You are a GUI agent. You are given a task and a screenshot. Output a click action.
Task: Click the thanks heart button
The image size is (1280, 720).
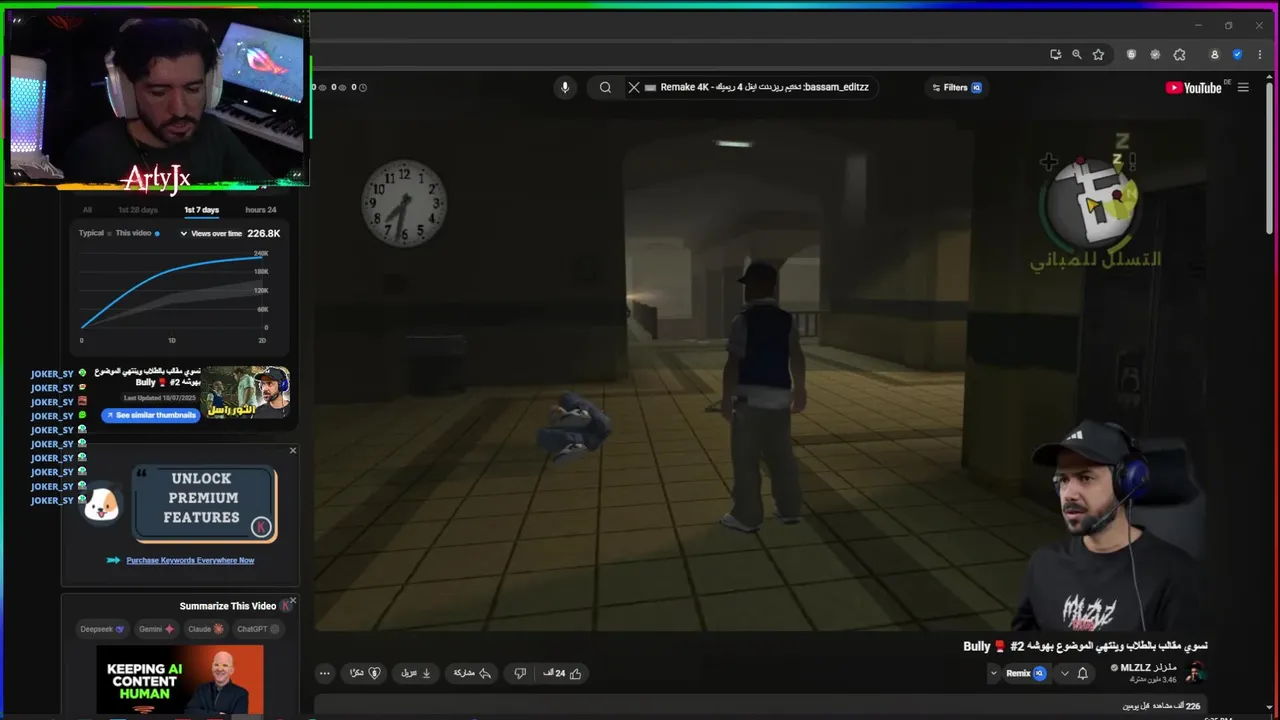pos(365,673)
